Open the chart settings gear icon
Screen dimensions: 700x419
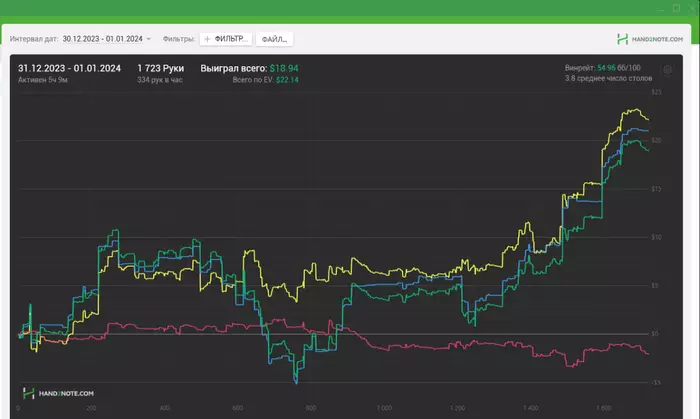pos(667,70)
